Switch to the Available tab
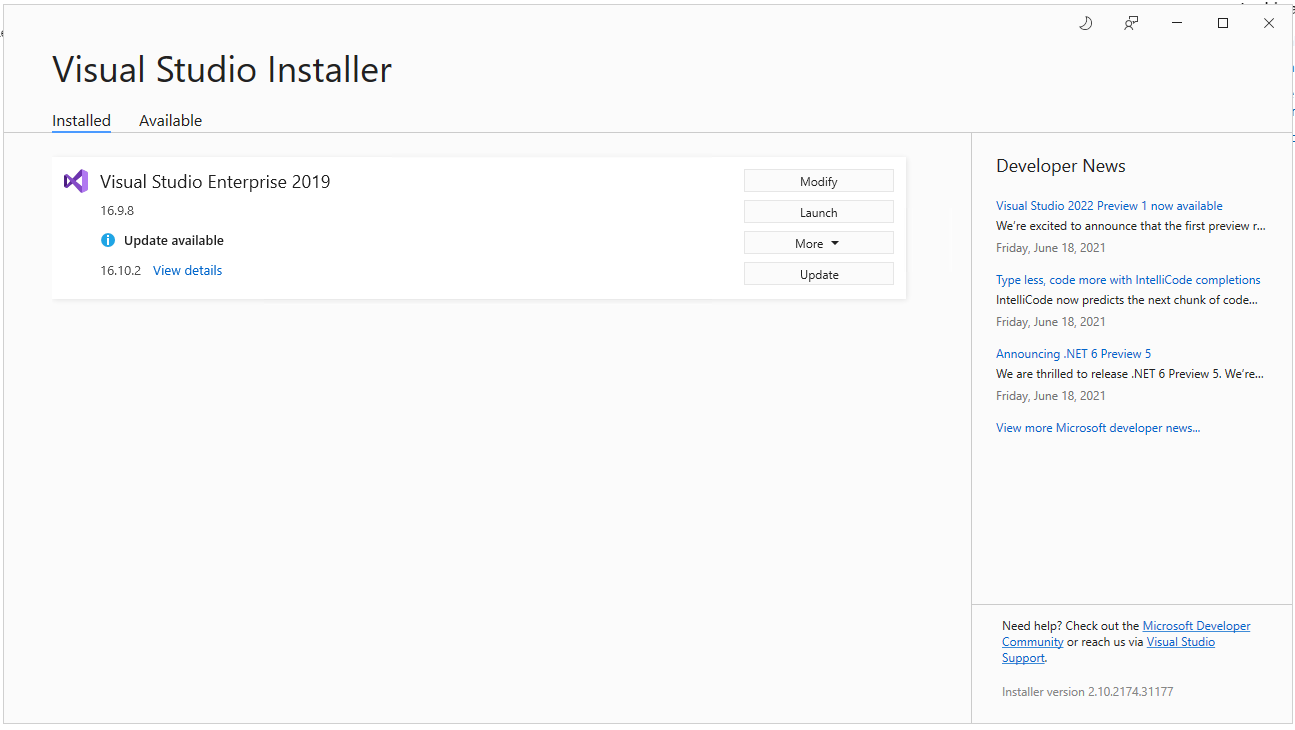Viewport: 1295px width, 730px height. 170,120
